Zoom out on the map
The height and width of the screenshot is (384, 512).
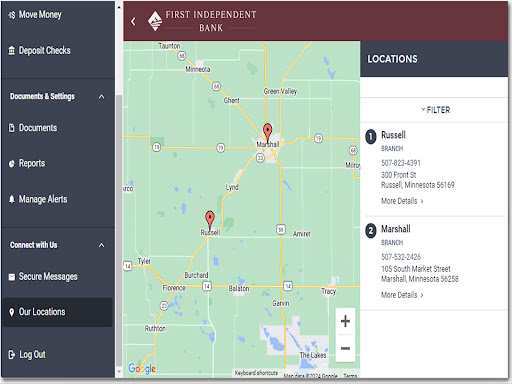click(x=345, y=348)
